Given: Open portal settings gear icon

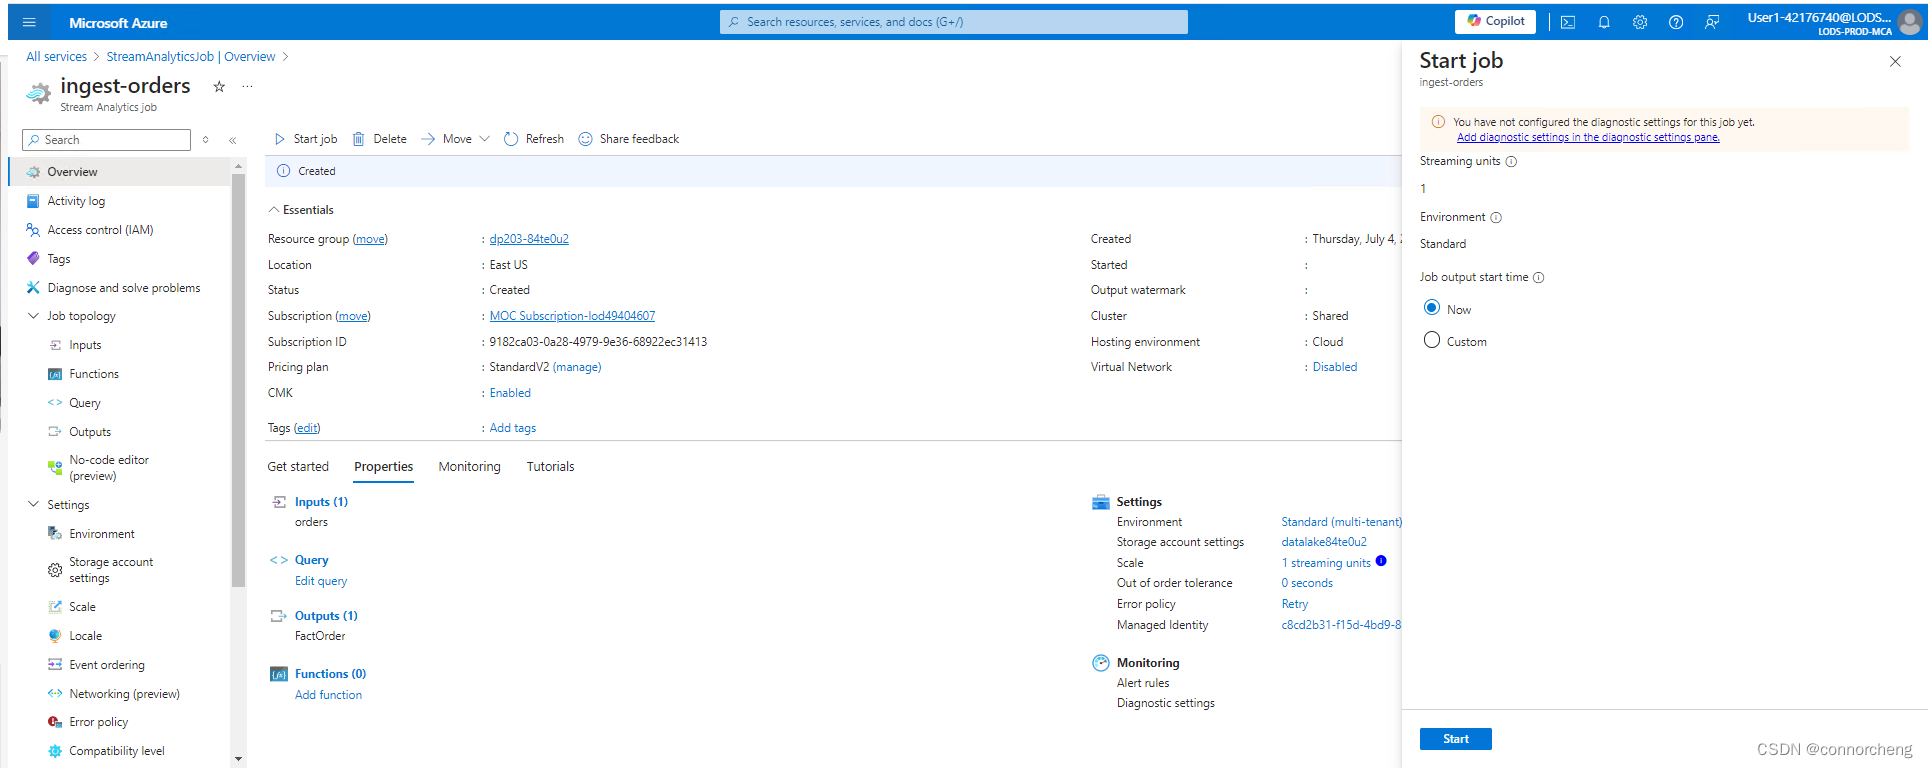Looking at the screenshot, I should coord(1640,22).
